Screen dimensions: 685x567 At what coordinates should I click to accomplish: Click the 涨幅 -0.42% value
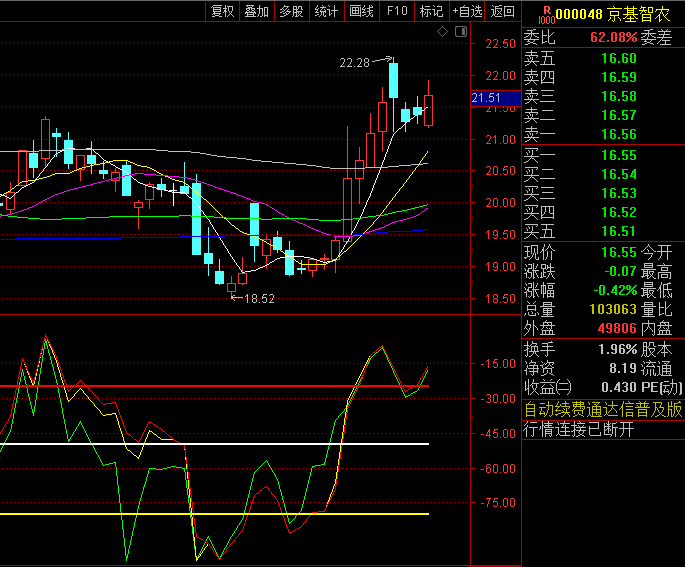(615, 290)
